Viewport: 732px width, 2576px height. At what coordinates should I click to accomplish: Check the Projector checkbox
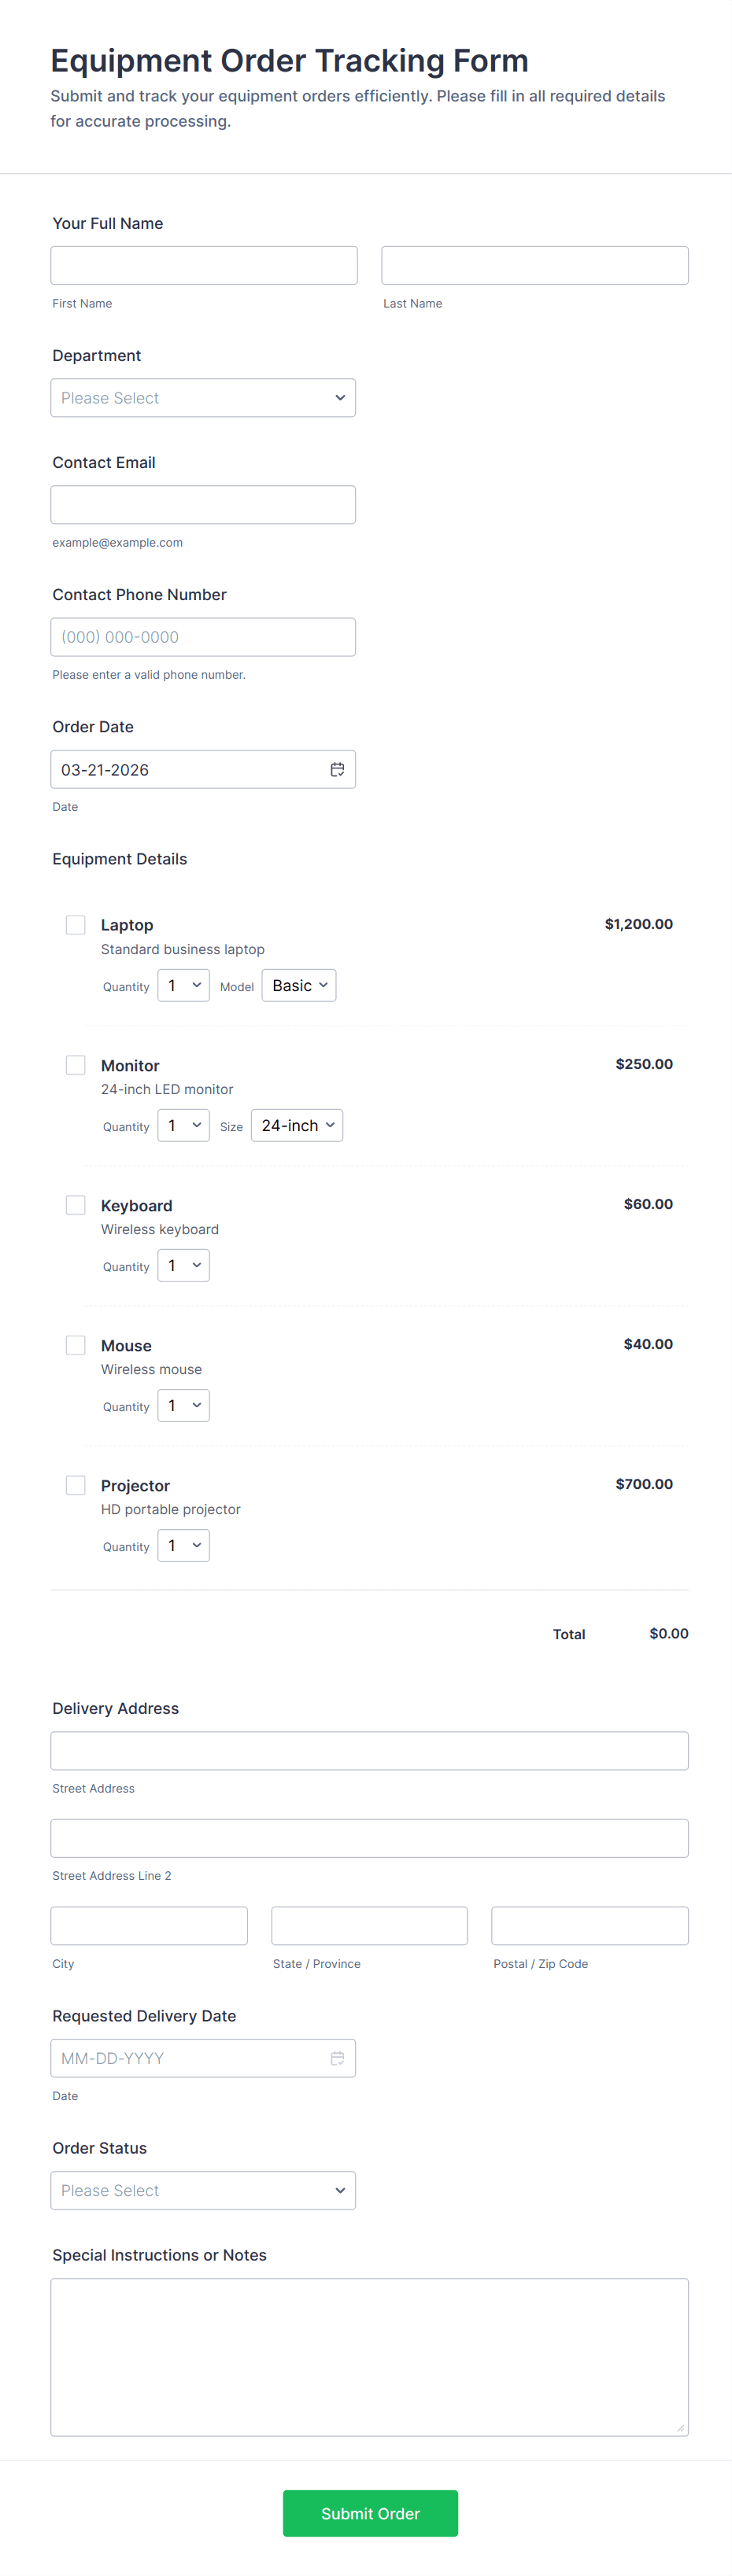(x=76, y=1485)
